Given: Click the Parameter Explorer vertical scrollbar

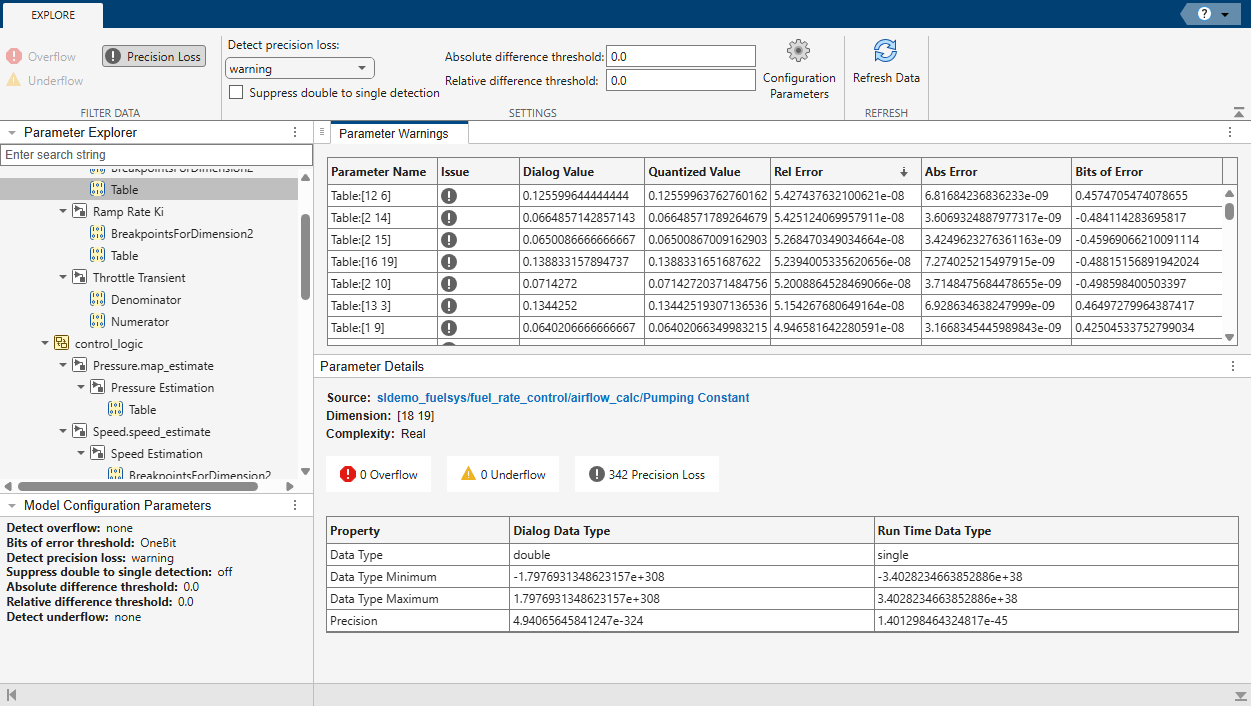Looking at the screenshot, I should click(x=305, y=256).
